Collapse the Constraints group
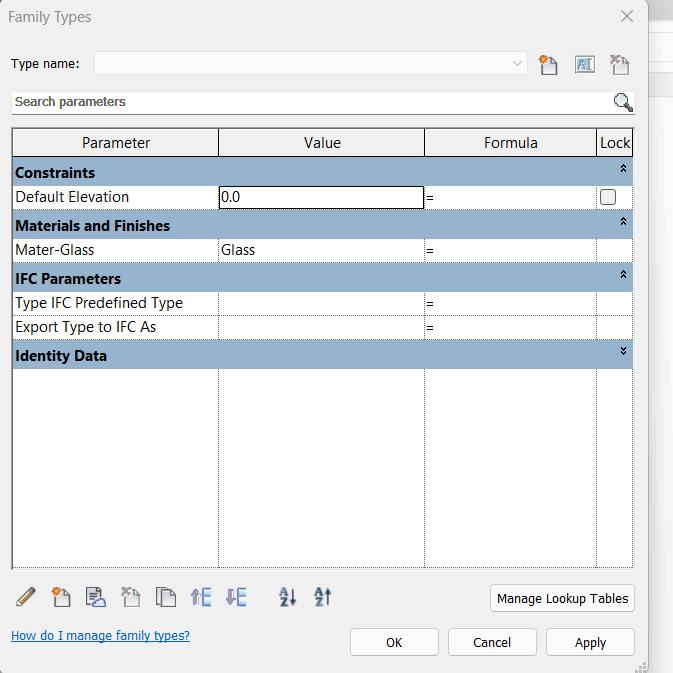The height and width of the screenshot is (673, 673). click(x=623, y=169)
